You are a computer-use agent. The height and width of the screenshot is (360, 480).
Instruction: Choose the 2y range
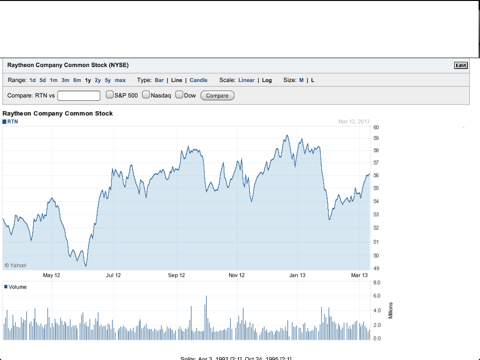98,80
